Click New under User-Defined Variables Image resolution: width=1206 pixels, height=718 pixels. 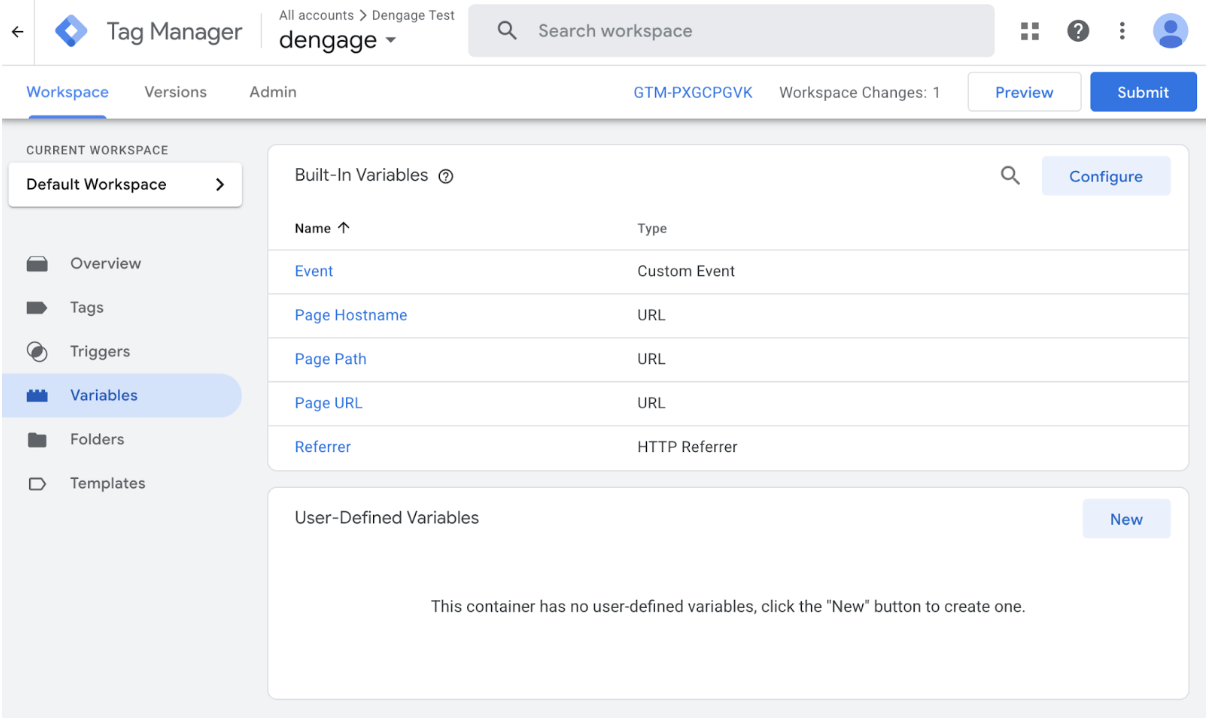[x=1126, y=519]
